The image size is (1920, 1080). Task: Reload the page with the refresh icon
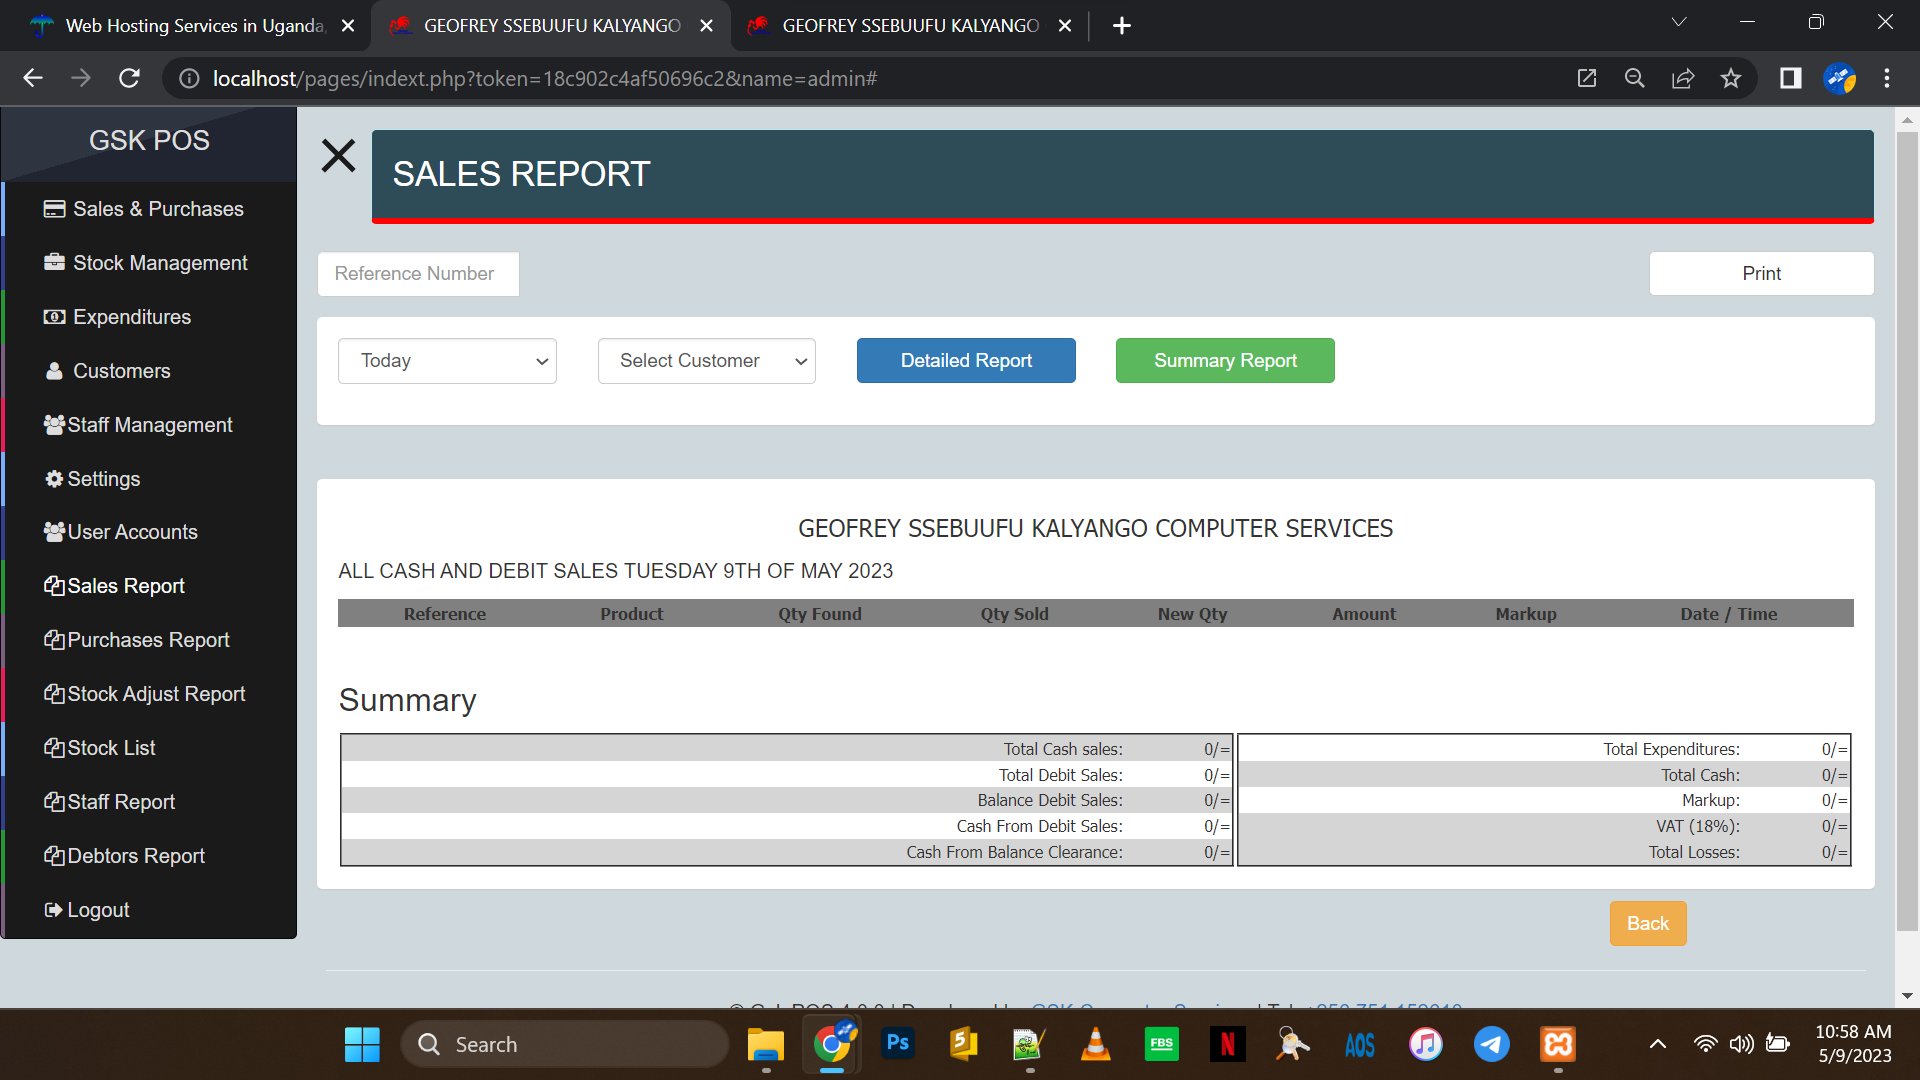point(129,78)
